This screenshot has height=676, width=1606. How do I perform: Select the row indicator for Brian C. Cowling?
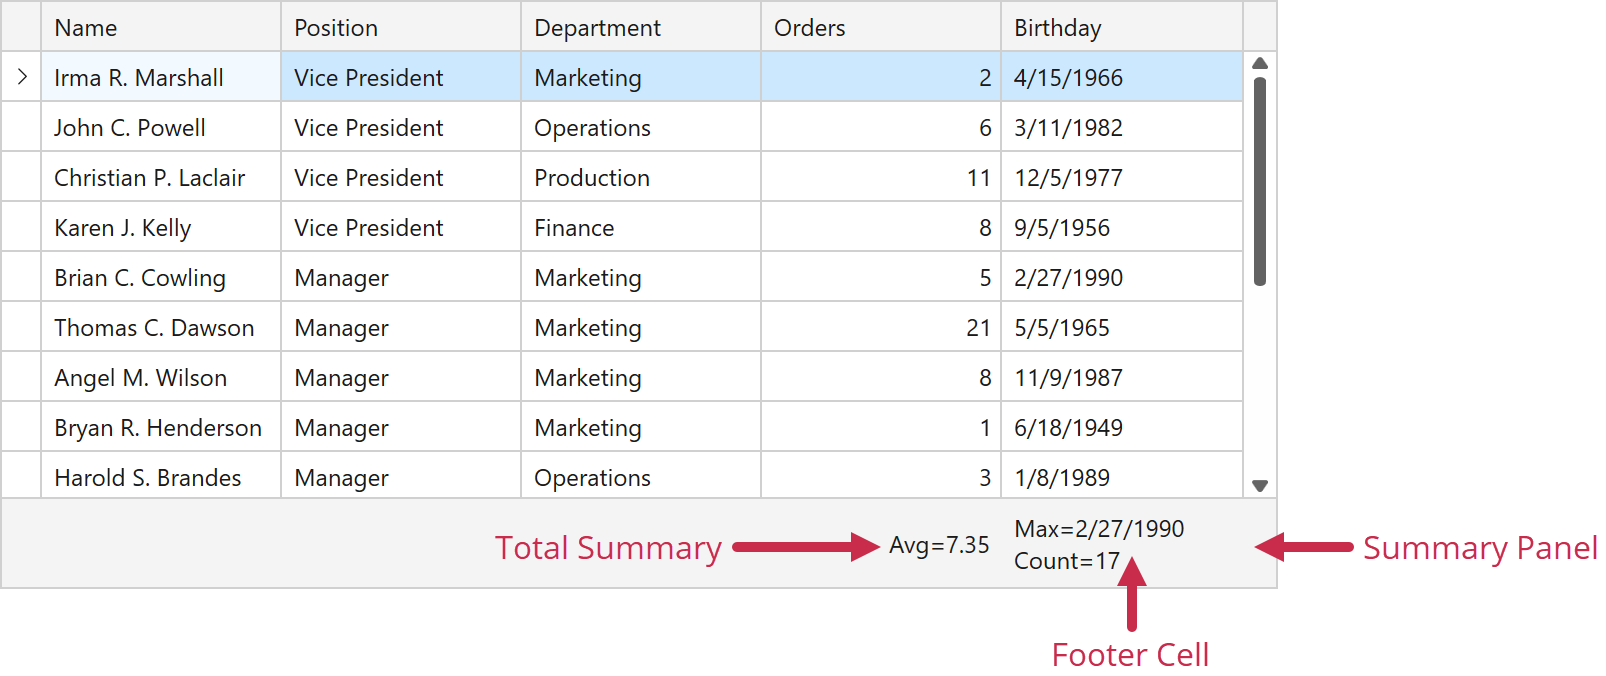[x=21, y=278]
